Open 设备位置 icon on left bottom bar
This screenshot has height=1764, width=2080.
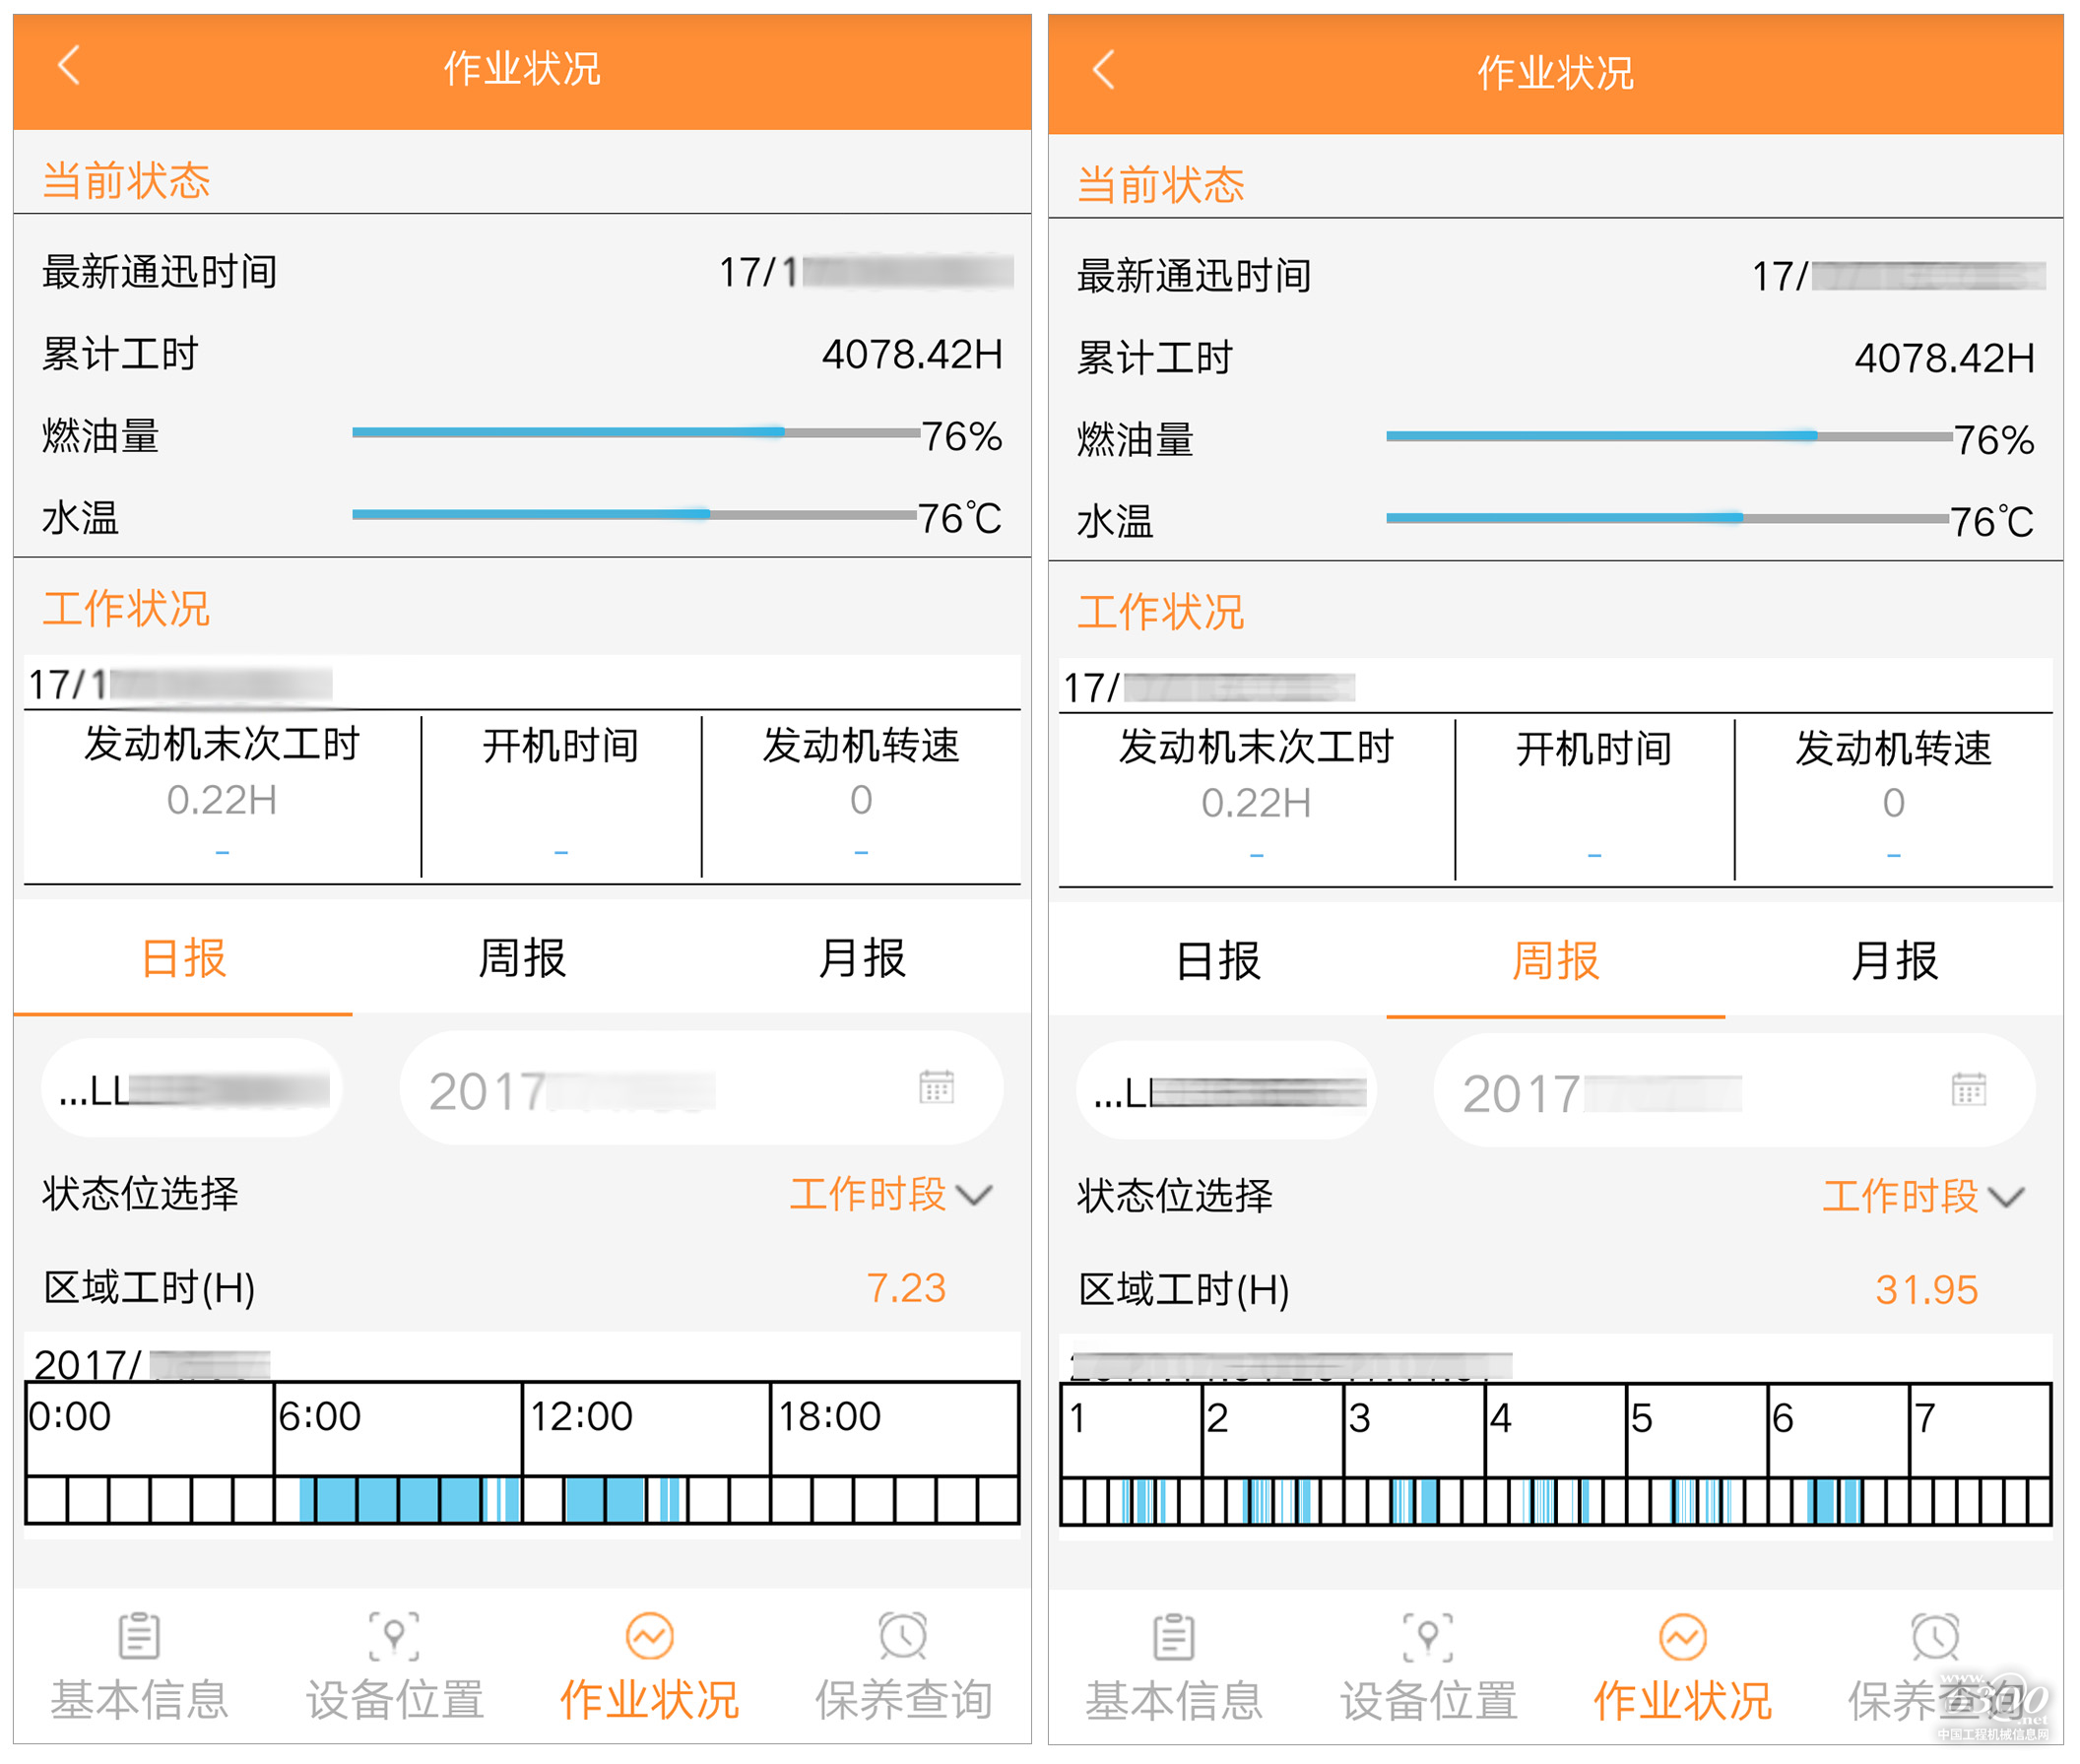click(394, 1637)
